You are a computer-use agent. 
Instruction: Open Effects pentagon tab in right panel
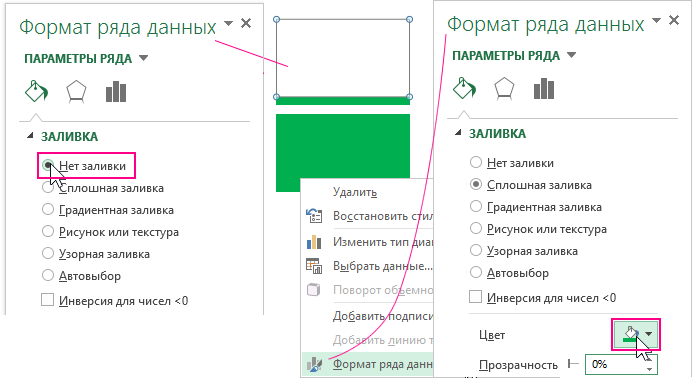[x=504, y=88]
